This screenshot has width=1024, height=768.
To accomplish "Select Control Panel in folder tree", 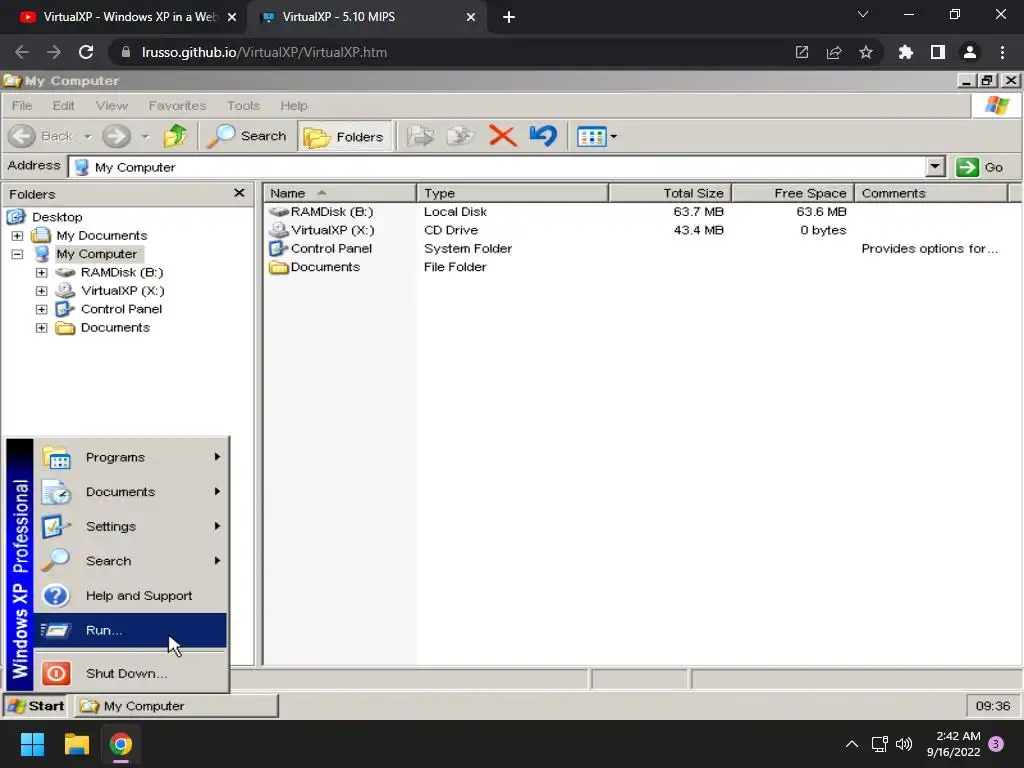I will point(121,310).
